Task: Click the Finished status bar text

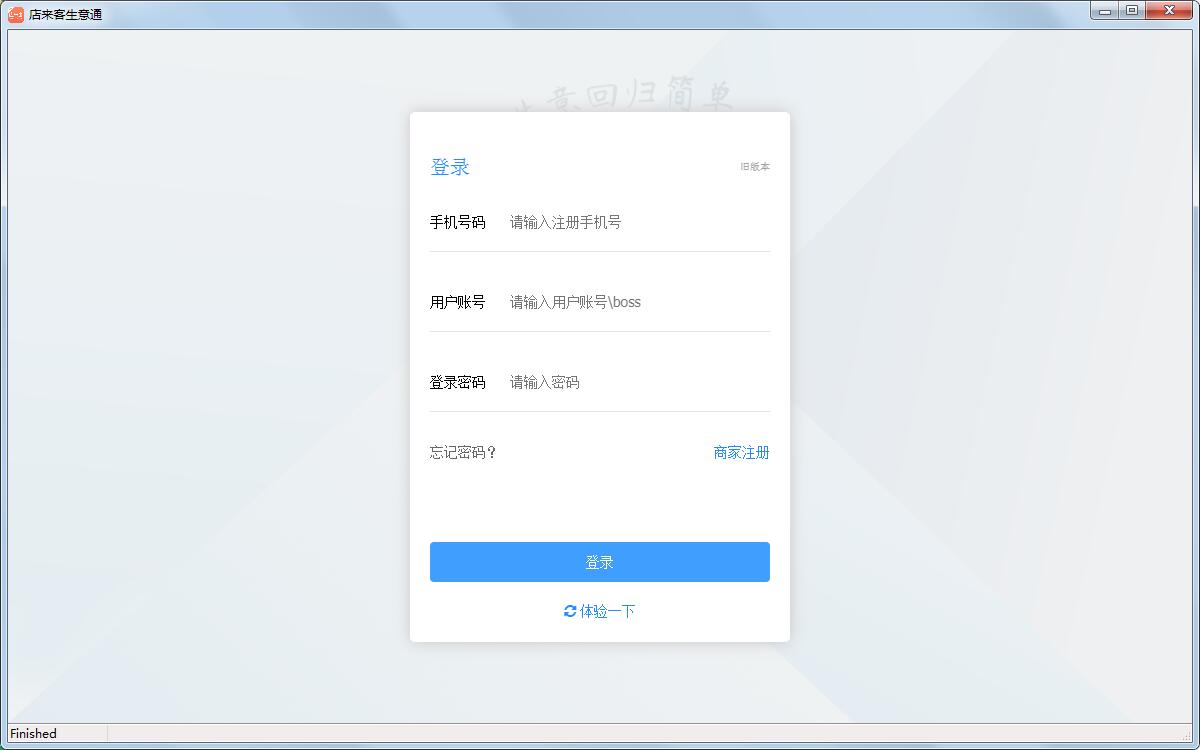Action: click(34, 733)
